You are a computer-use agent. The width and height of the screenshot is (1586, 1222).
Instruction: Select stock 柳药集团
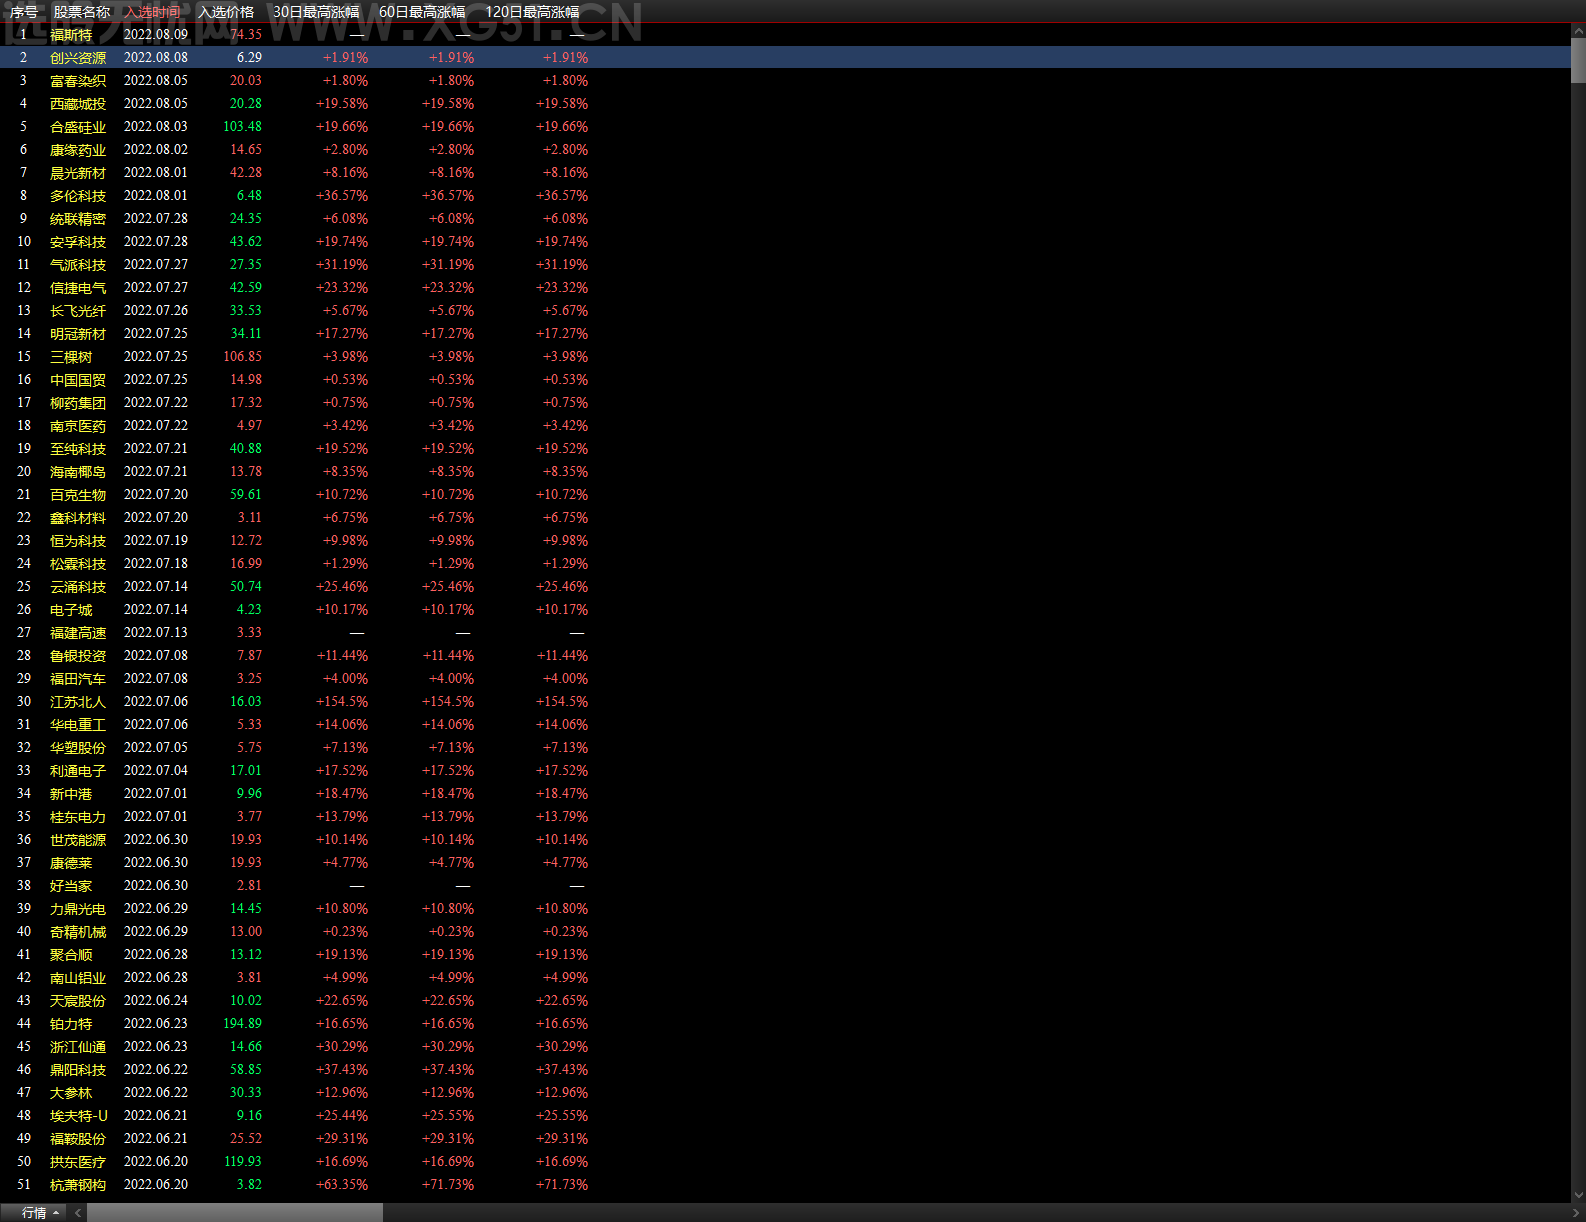coord(78,403)
